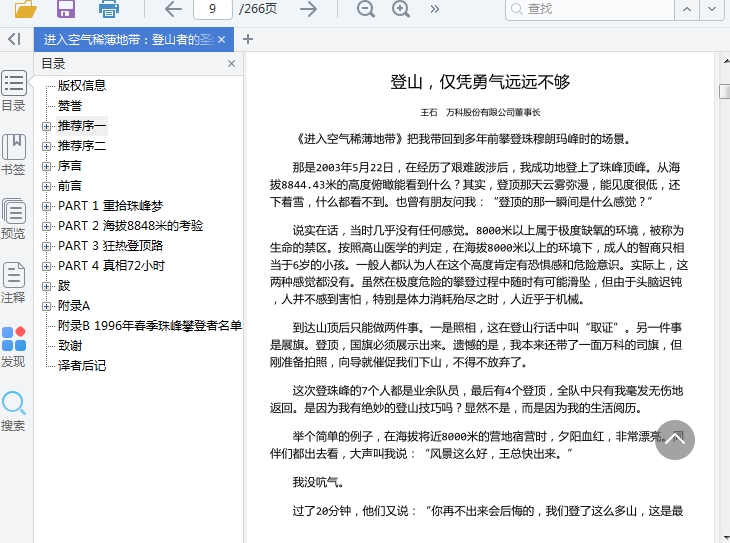The width and height of the screenshot is (730, 543).
Task: Expand the PART 4 真相72小时 node
Action: [46, 266]
